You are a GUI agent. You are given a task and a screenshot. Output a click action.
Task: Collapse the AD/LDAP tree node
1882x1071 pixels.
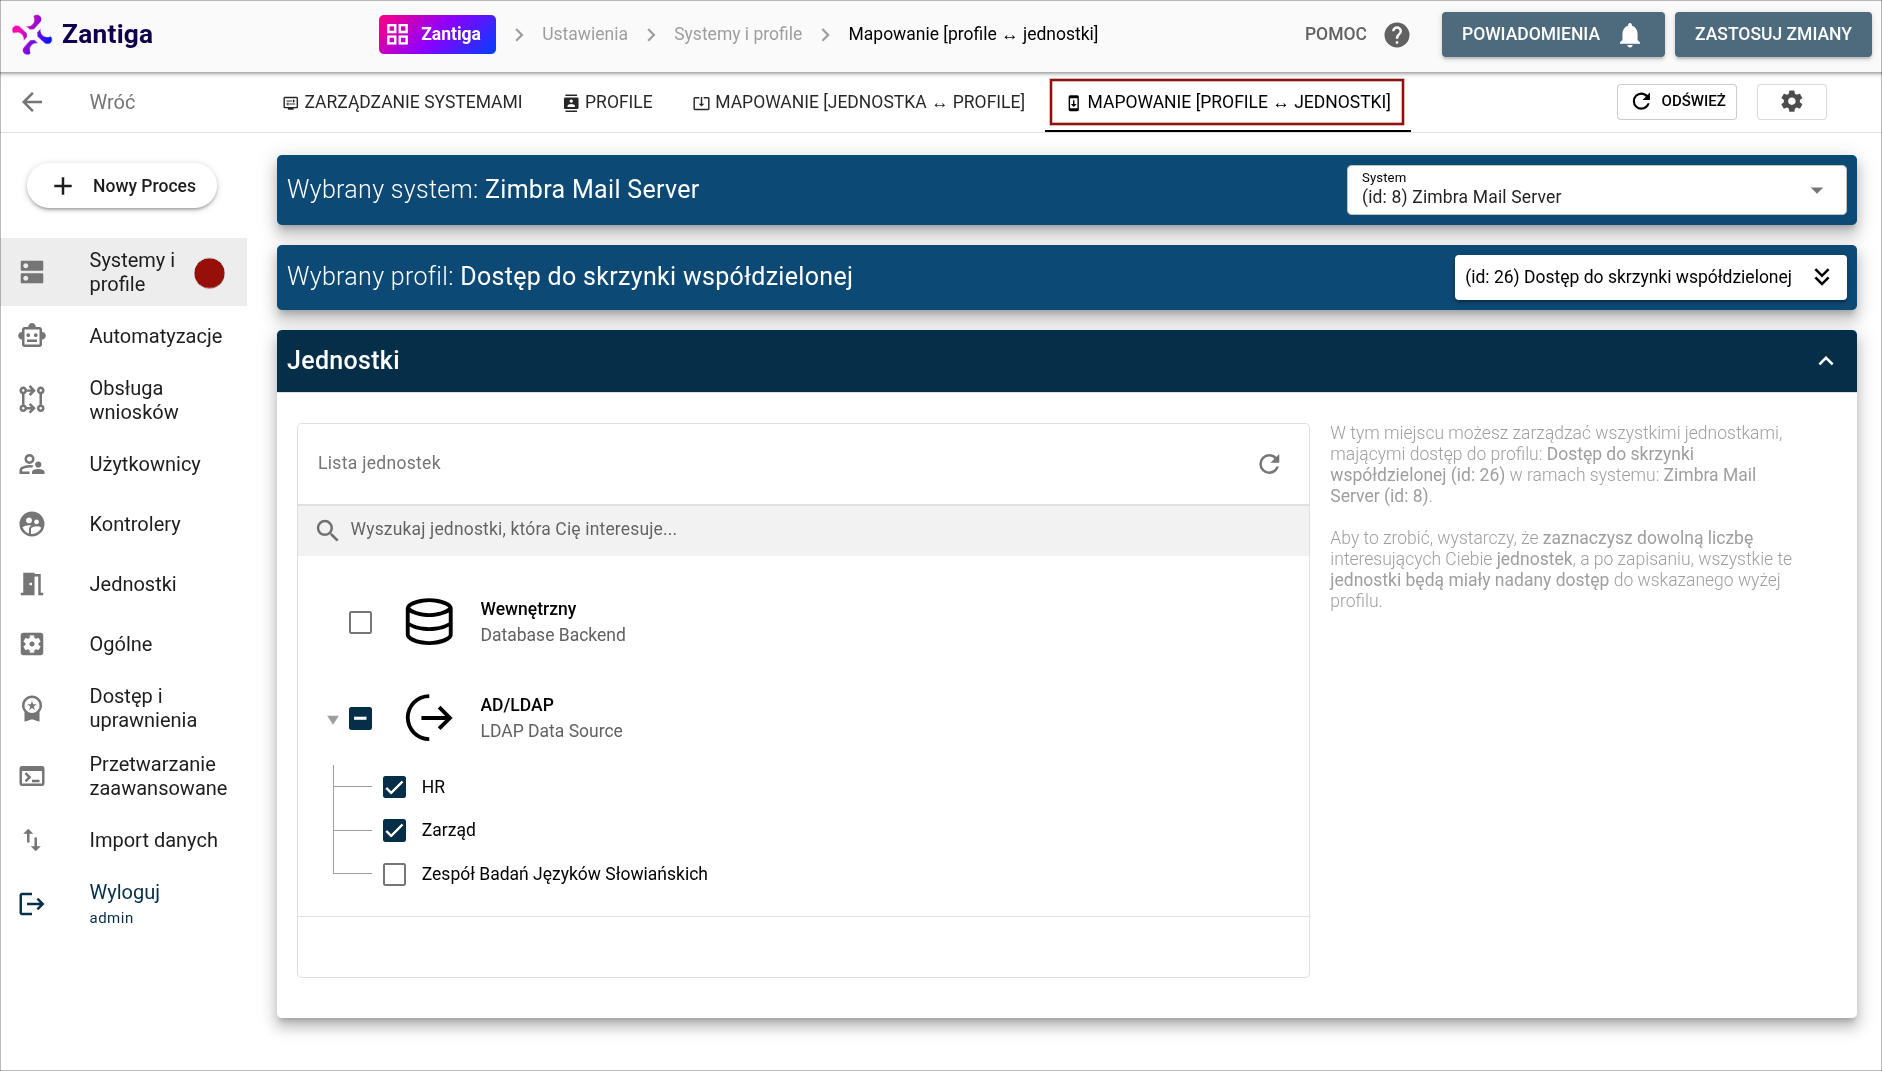(x=333, y=719)
